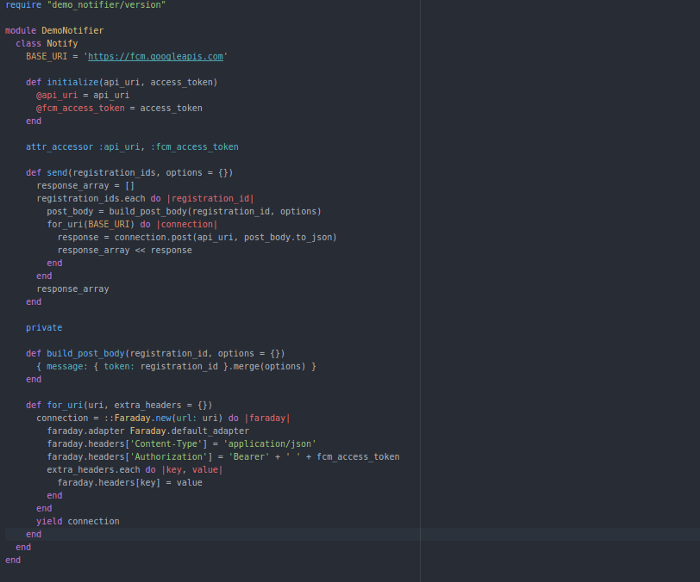This screenshot has width=700, height=582.
Task: Click 'def send(registration_ids, options = {})'
Action: 129,173
